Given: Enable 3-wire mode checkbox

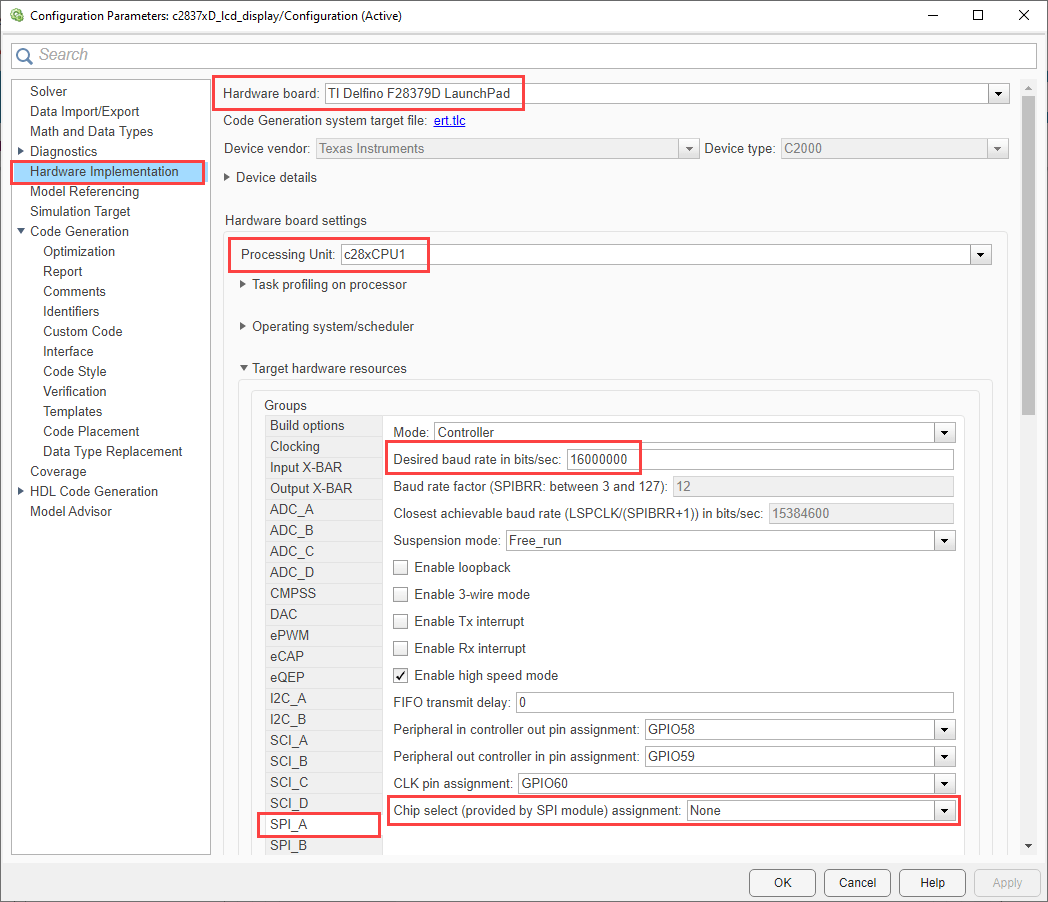Looking at the screenshot, I should (400, 594).
